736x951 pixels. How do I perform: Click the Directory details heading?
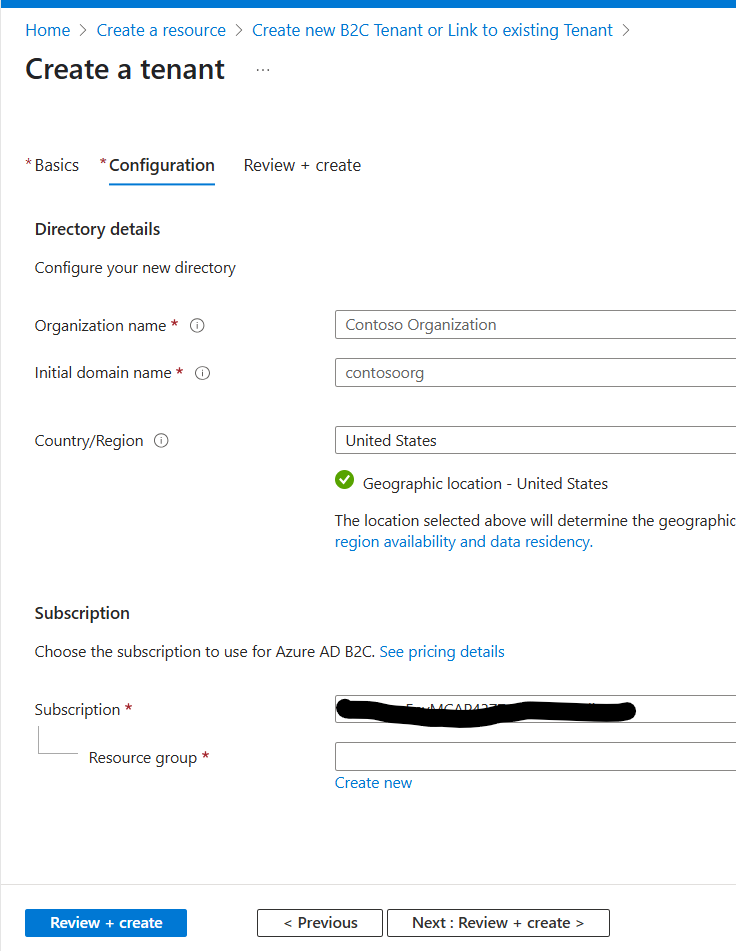pyautogui.click(x=98, y=229)
